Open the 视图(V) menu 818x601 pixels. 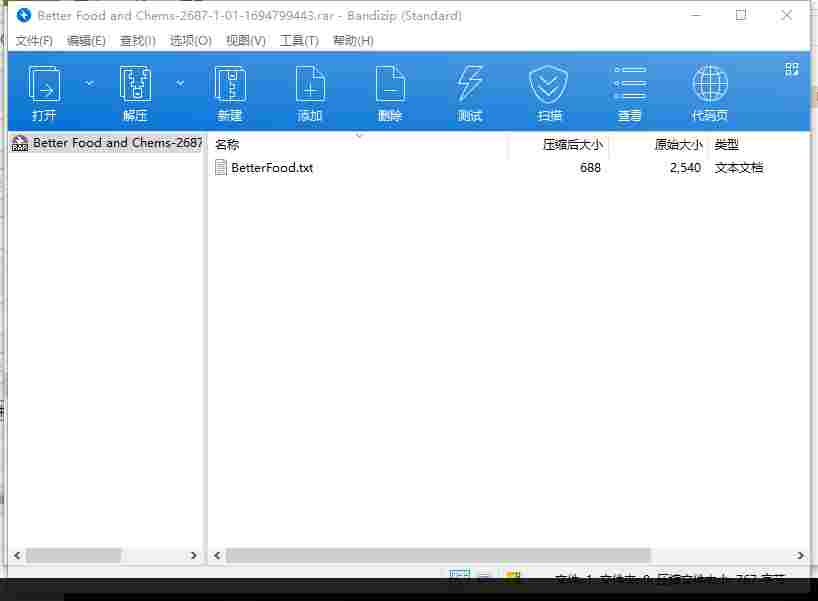pos(246,41)
